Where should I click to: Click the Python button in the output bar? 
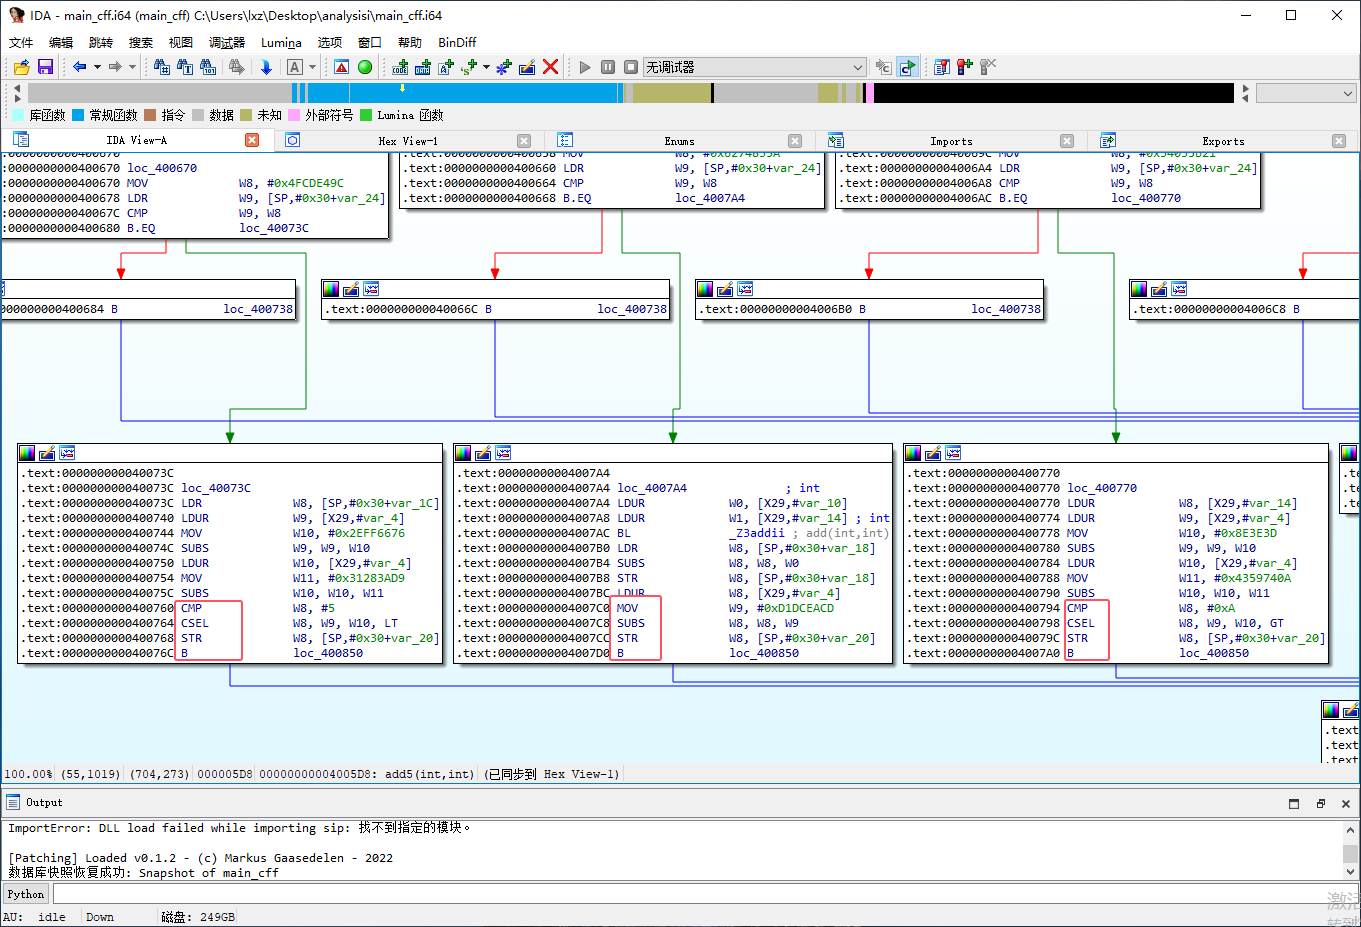[x=26, y=894]
